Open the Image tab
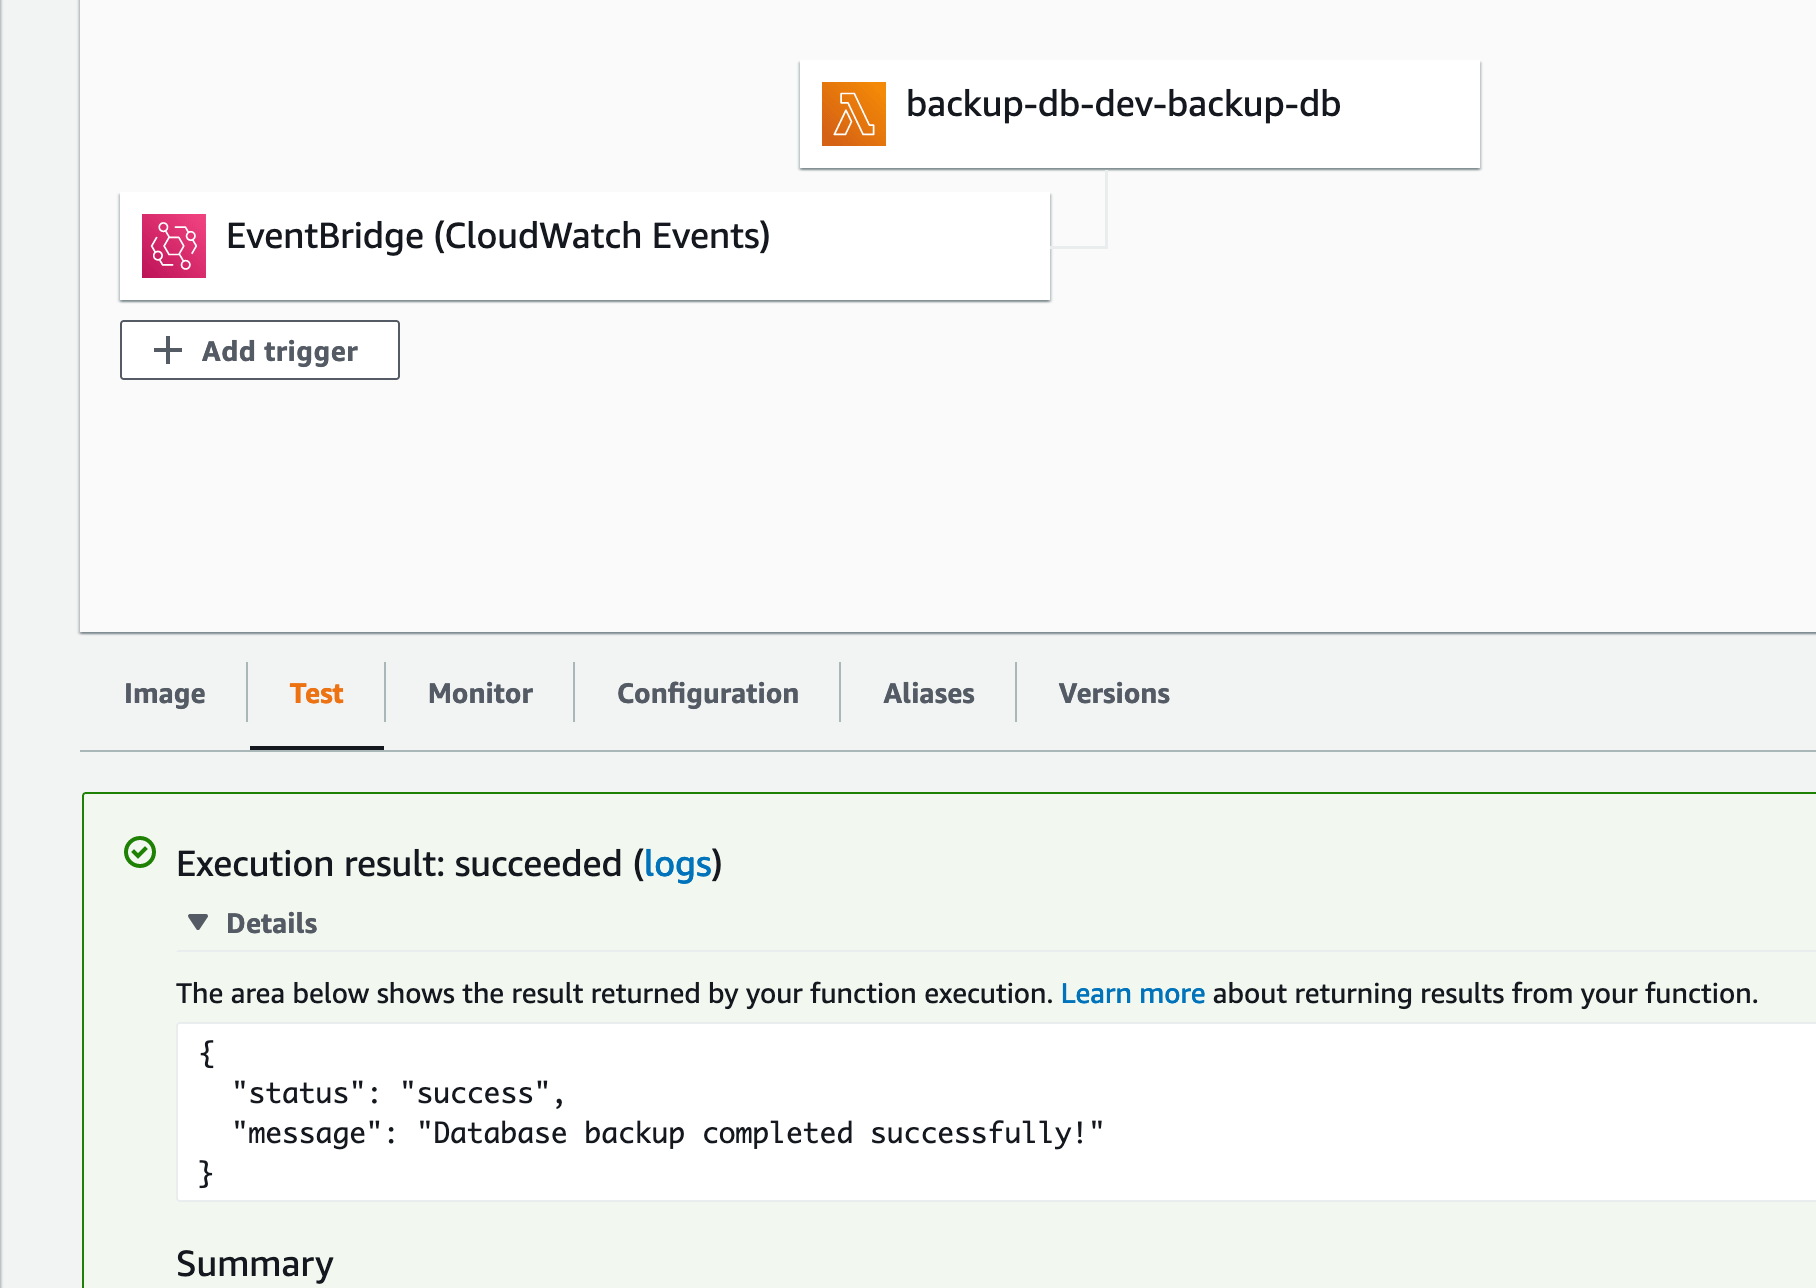This screenshot has height=1288, width=1816. (x=164, y=692)
